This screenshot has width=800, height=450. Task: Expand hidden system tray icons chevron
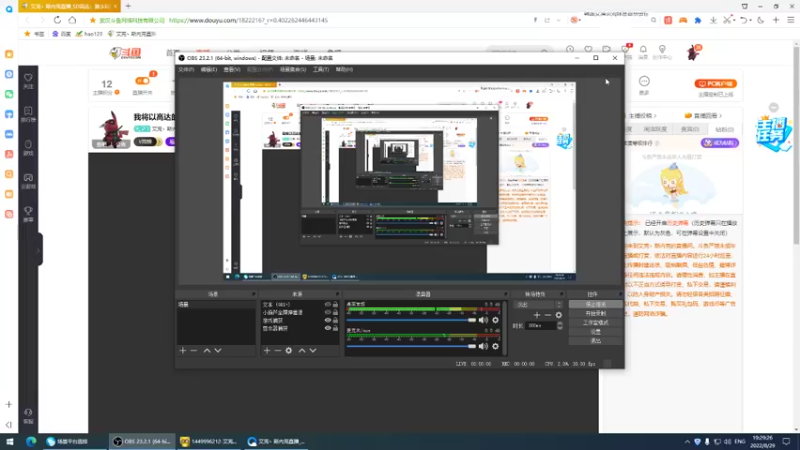(x=687, y=441)
